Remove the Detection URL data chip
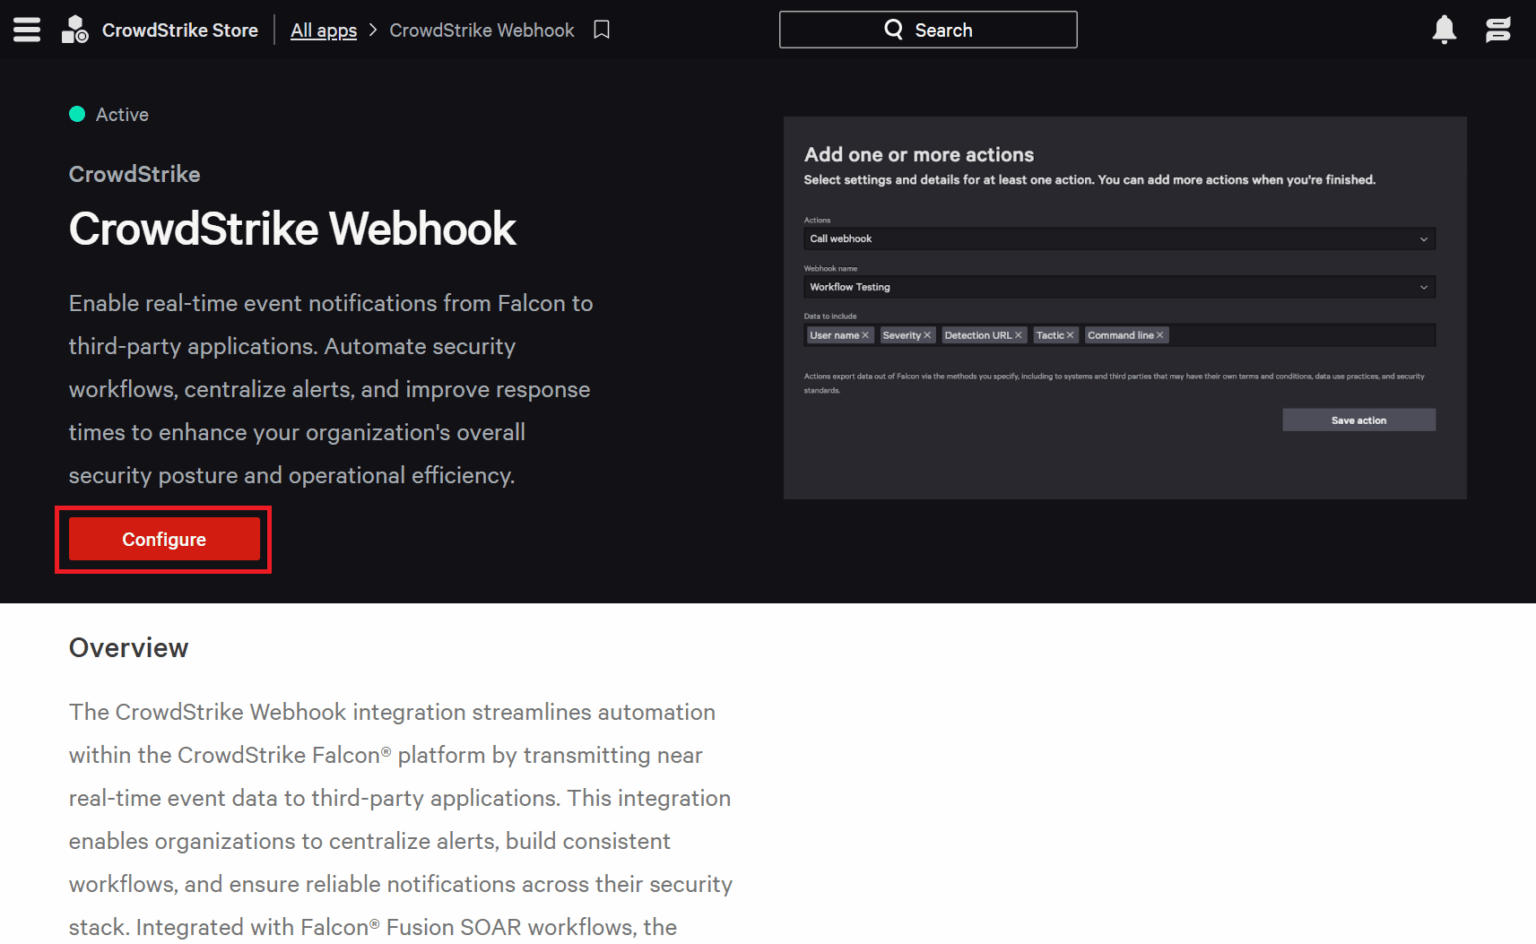This screenshot has width=1536, height=944. (1018, 335)
